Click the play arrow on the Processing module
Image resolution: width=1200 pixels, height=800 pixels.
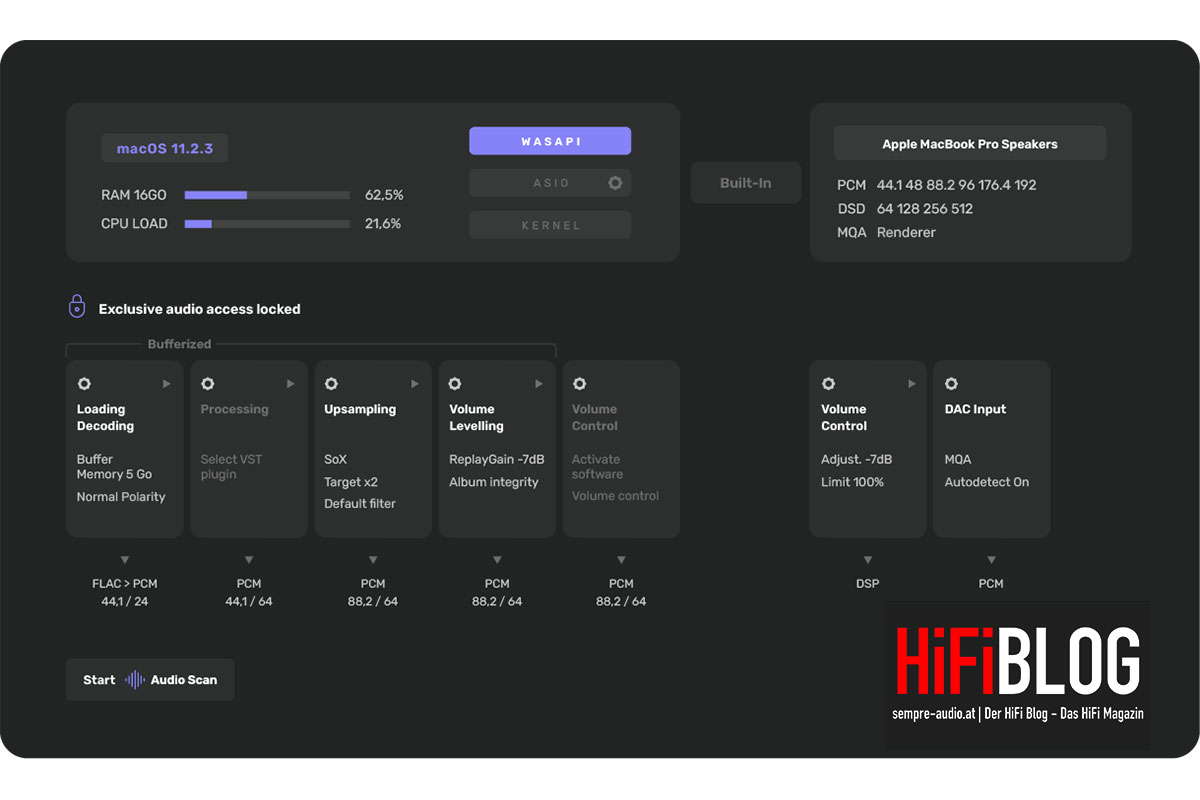tap(290, 383)
